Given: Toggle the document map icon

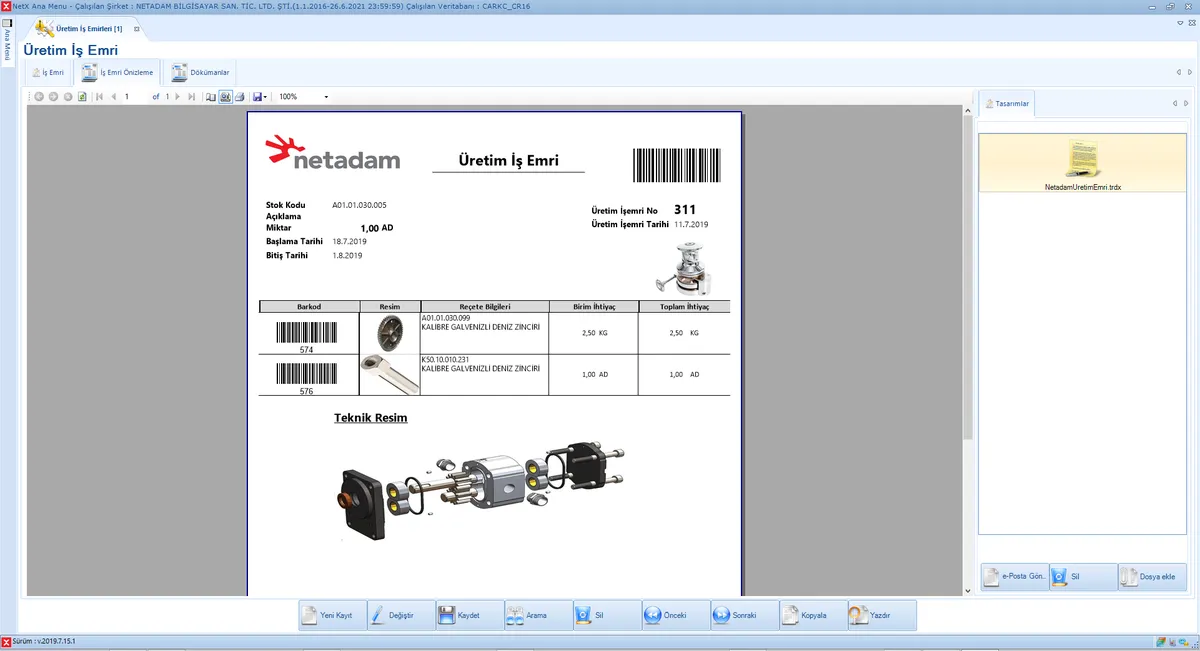Looking at the screenshot, I should point(210,97).
